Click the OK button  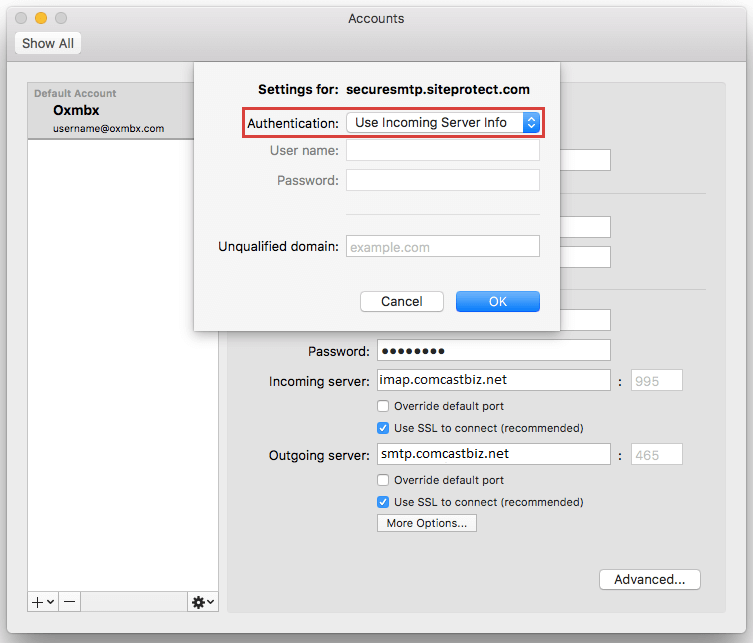[x=497, y=301]
